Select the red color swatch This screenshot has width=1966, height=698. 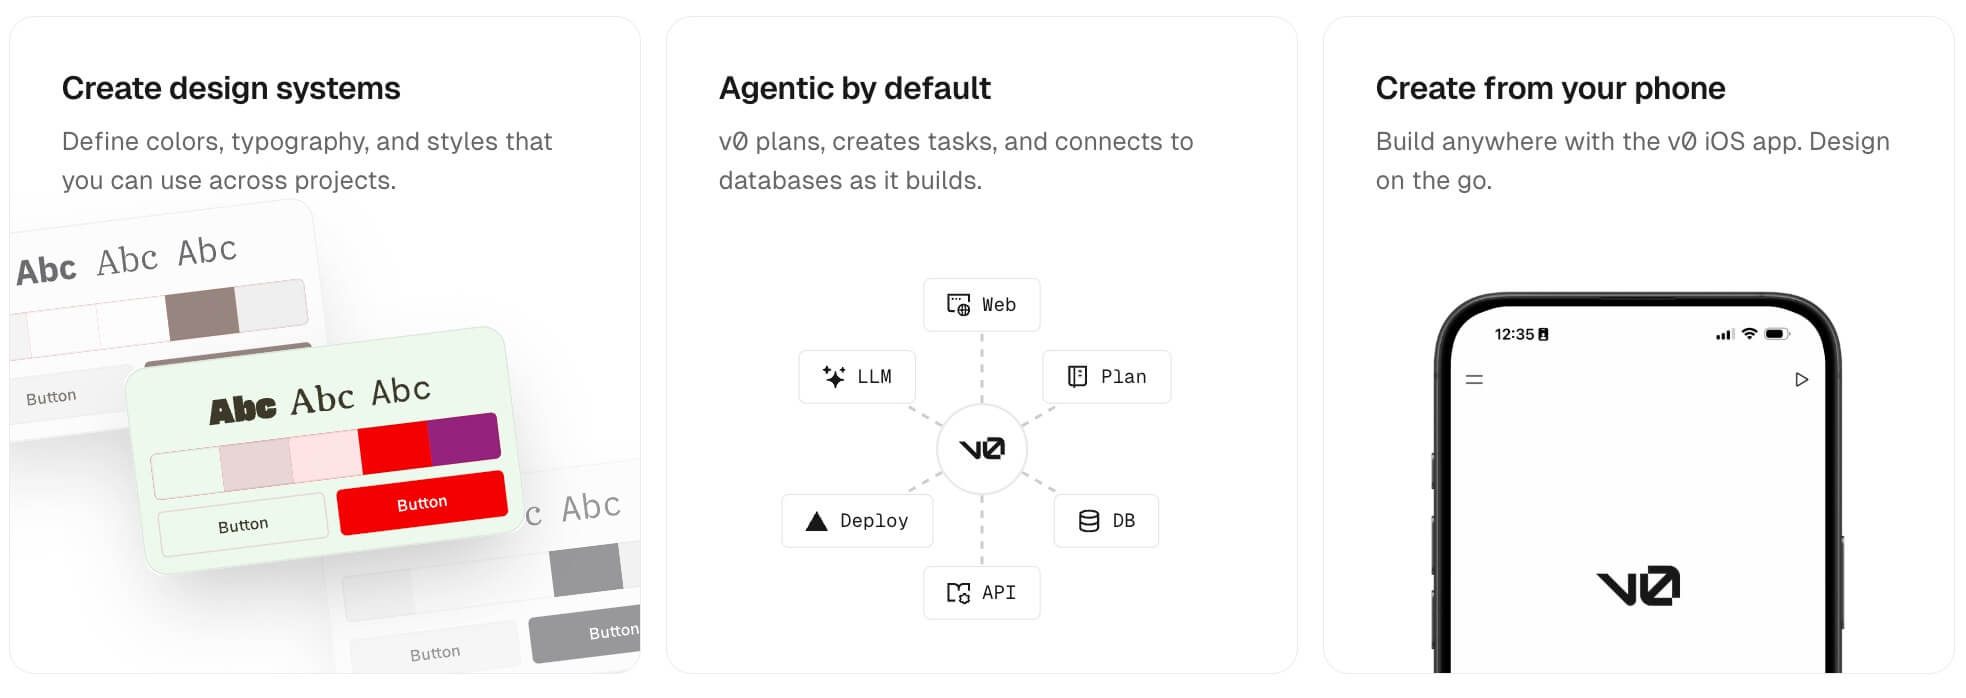(394, 447)
